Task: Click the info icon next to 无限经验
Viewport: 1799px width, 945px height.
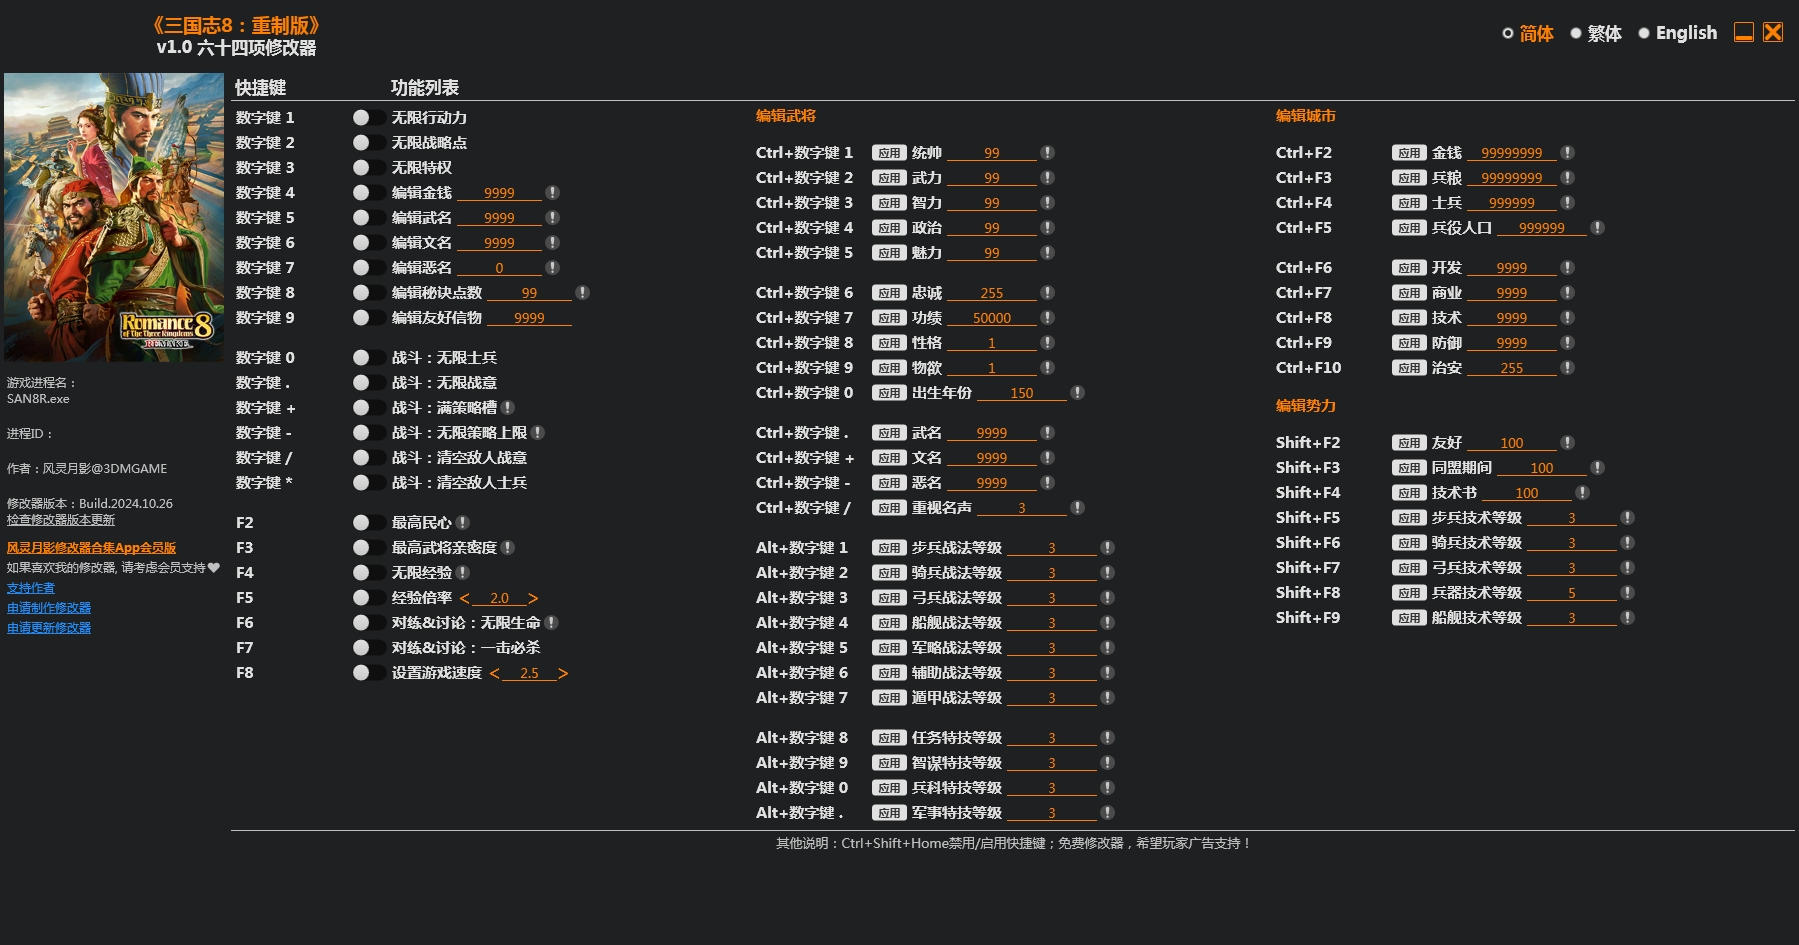Action: tap(463, 572)
